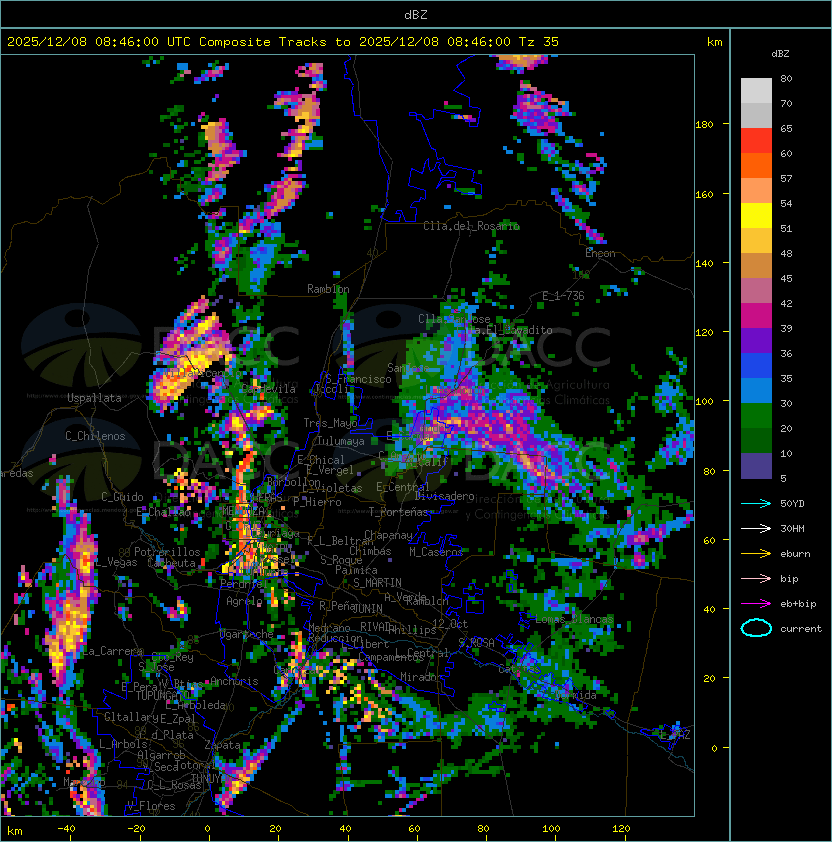Click the 'dBZ' heading above the color scale

[x=780, y=54]
